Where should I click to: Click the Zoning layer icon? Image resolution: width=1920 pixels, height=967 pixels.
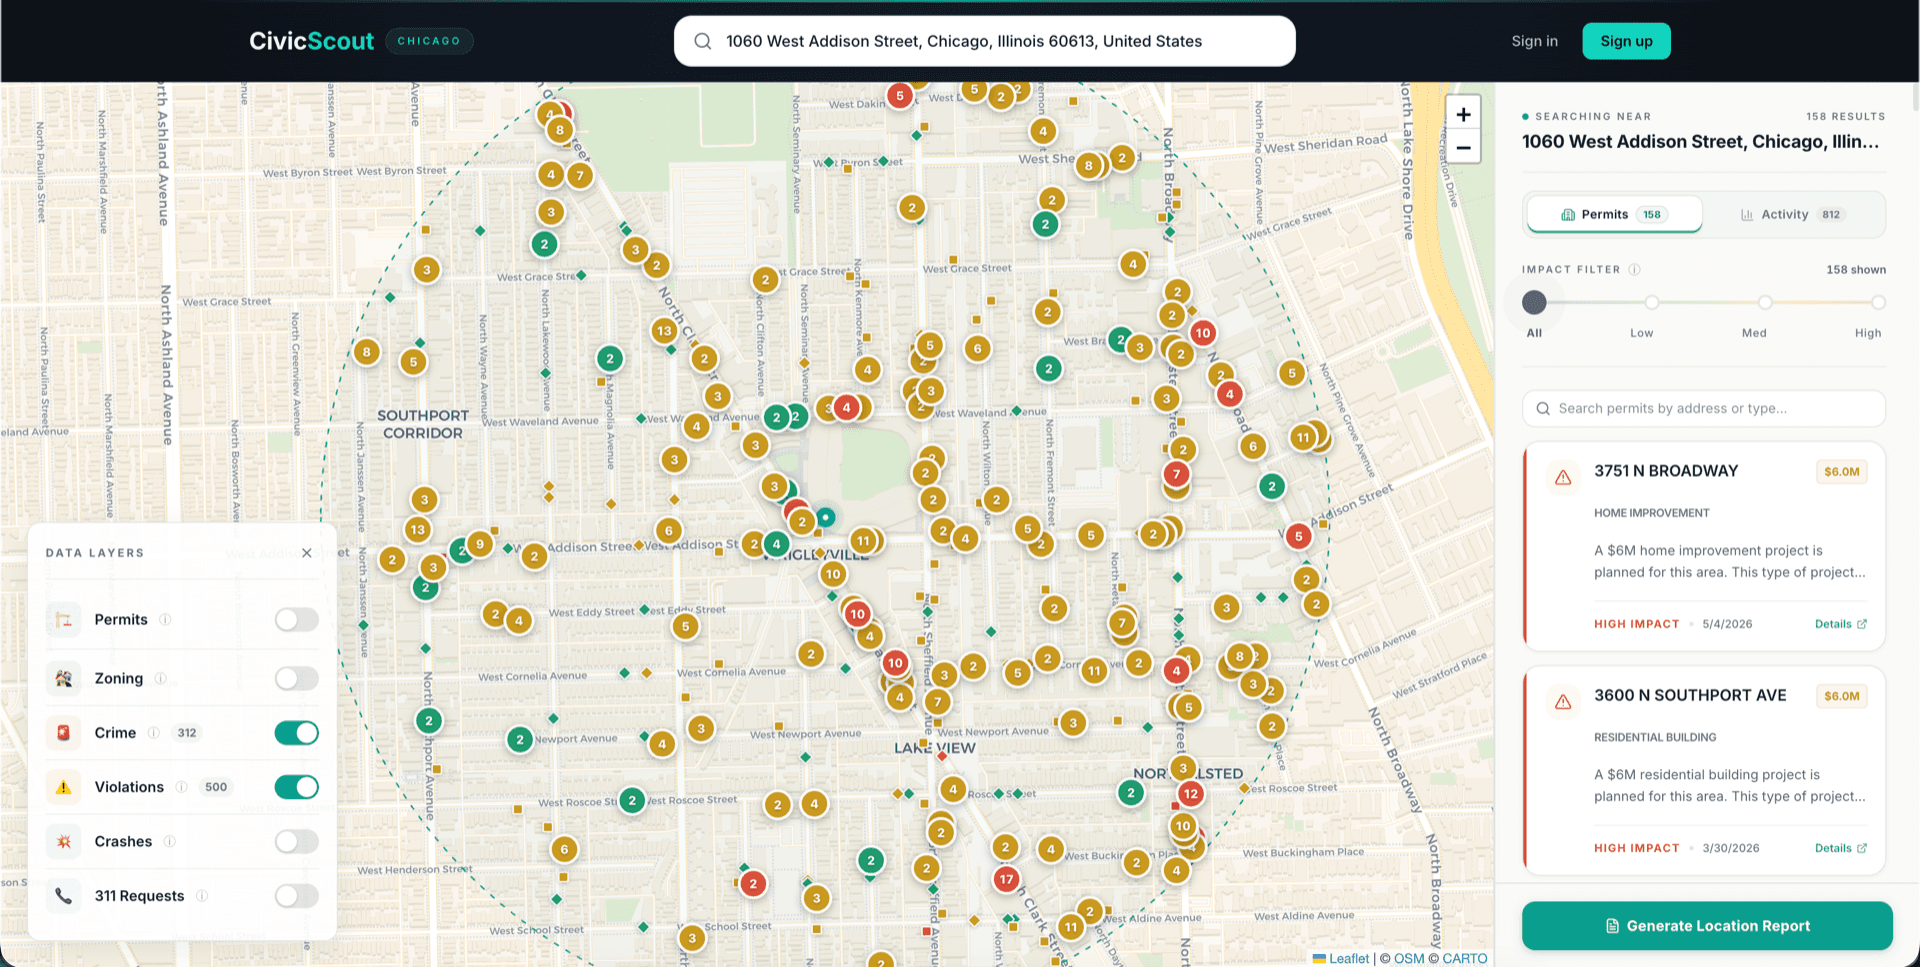63,679
